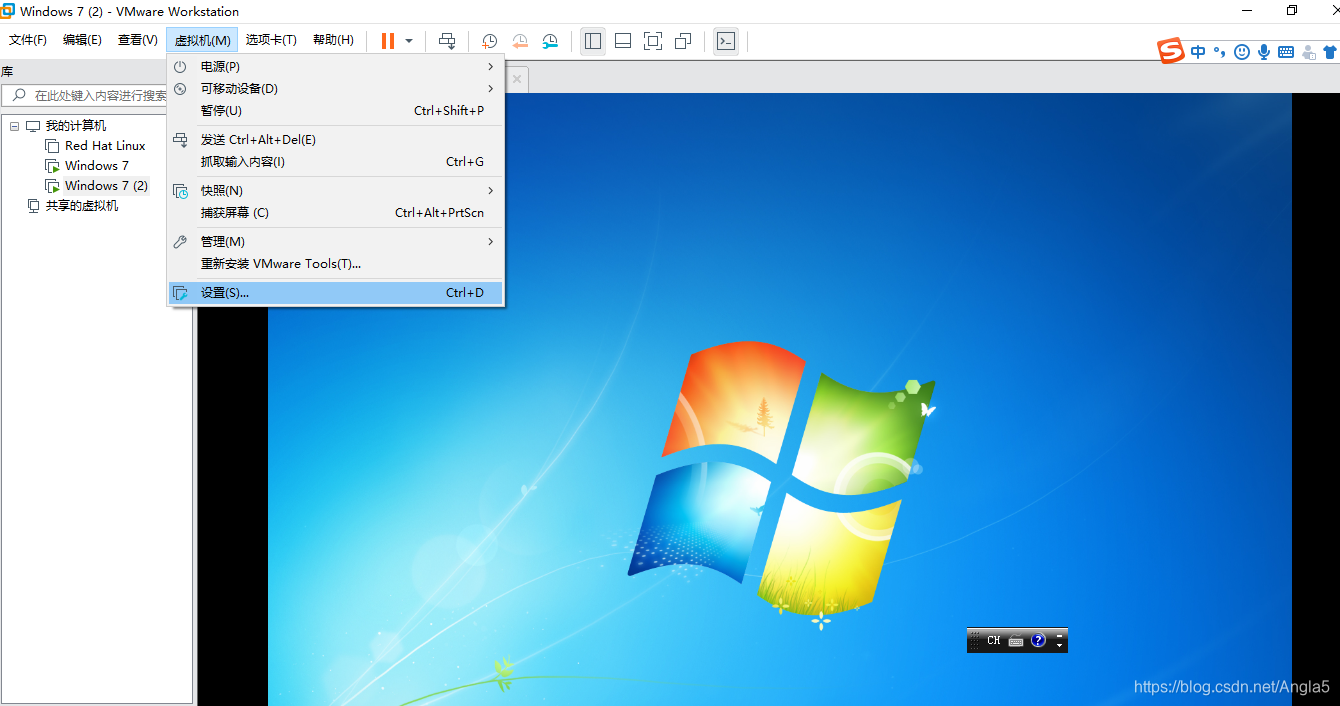Click the Sogou S logo icon
The image size is (1340, 706).
1171,51
